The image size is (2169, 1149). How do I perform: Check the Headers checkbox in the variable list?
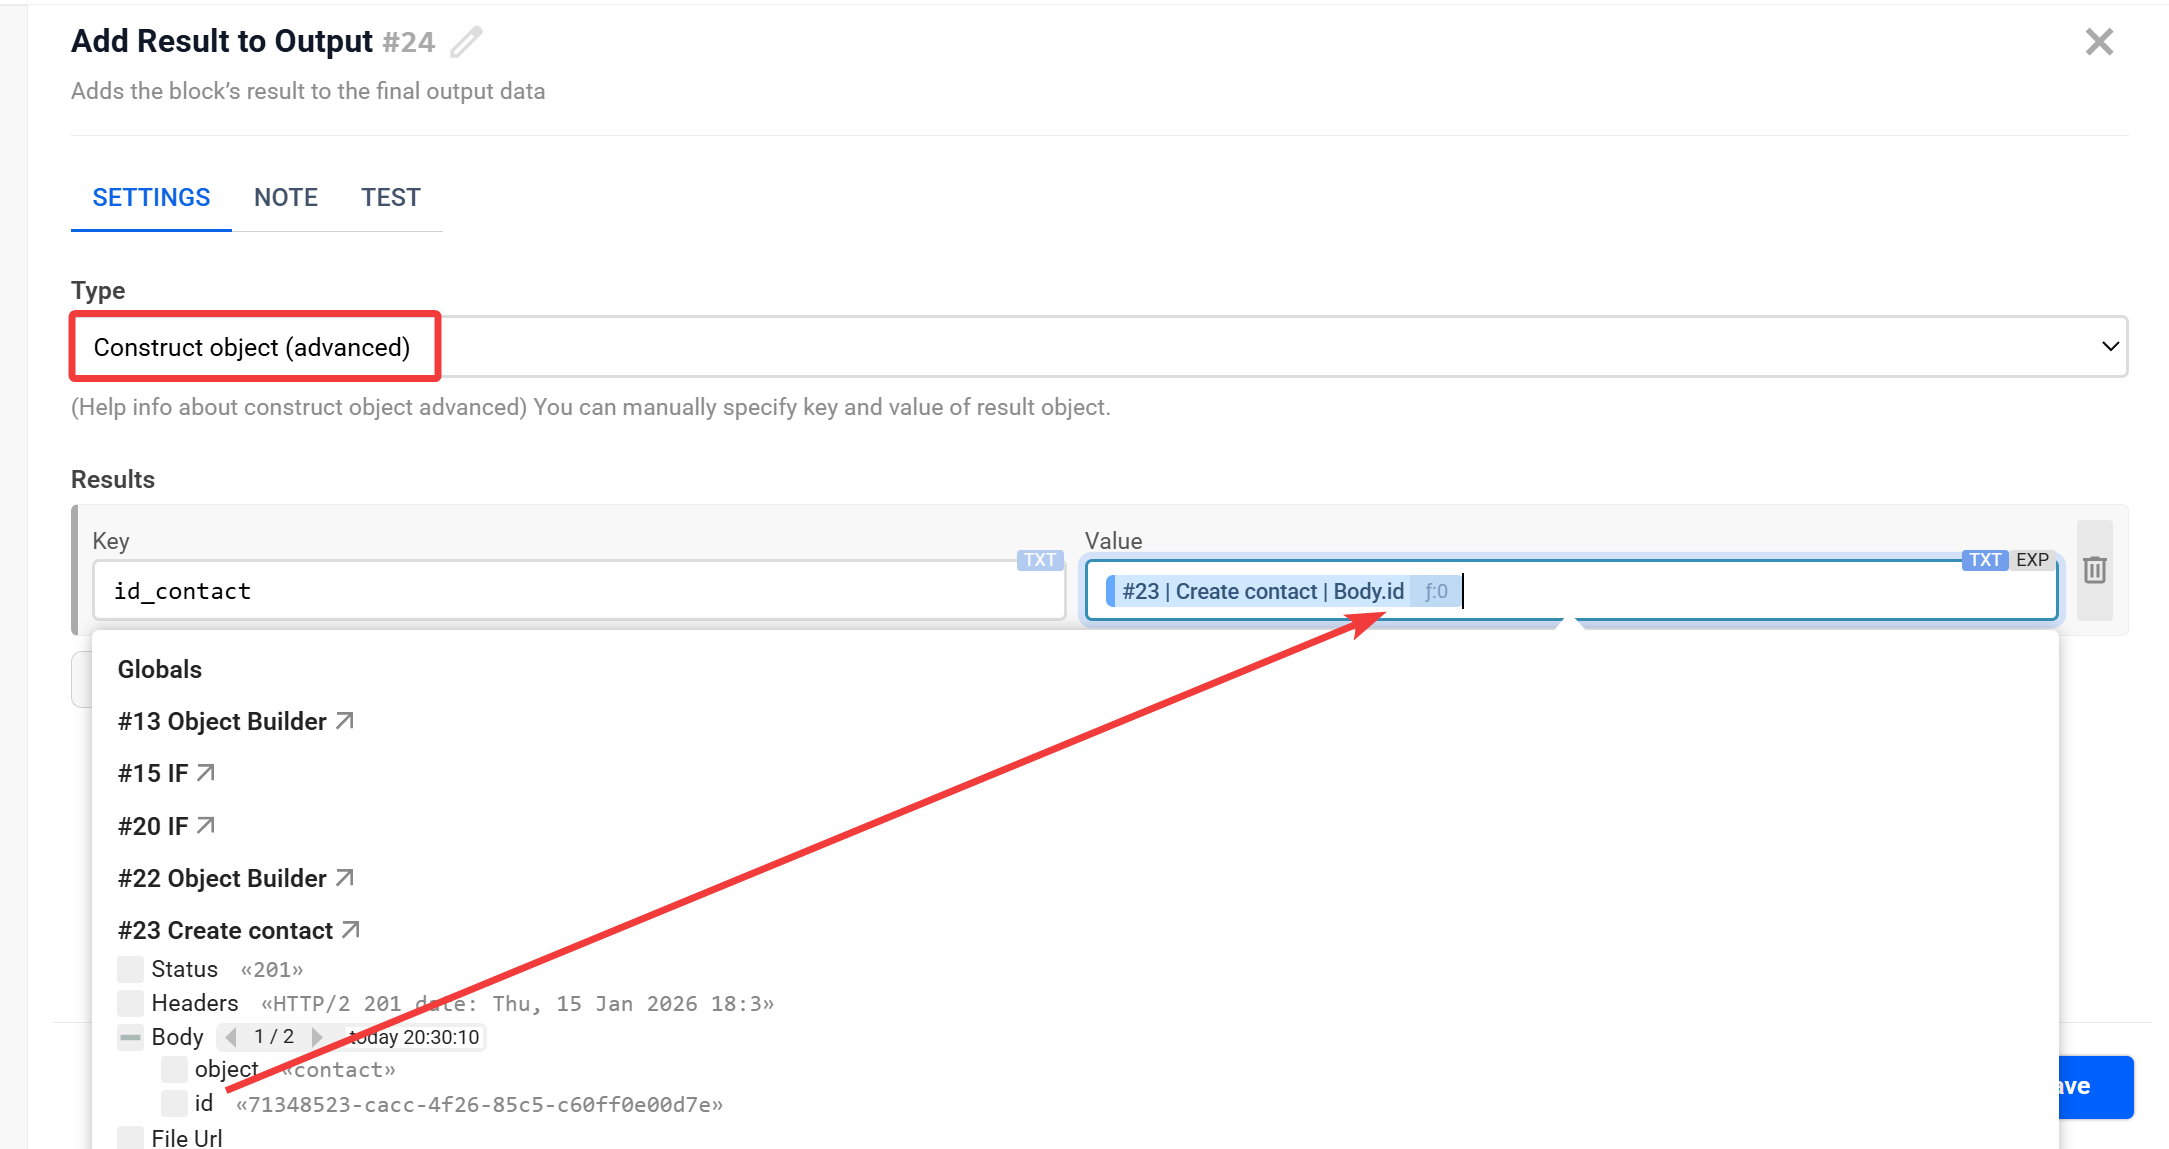click(130, 1002)
